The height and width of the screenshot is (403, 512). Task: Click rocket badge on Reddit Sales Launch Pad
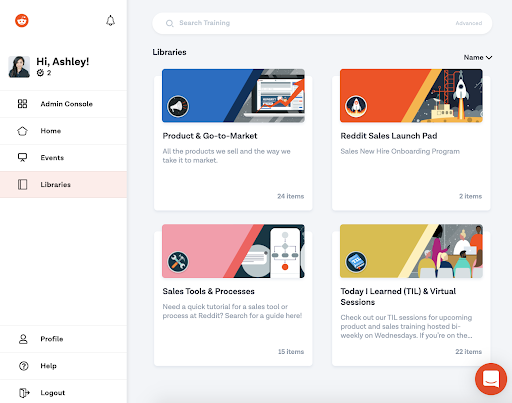point(356,107)
